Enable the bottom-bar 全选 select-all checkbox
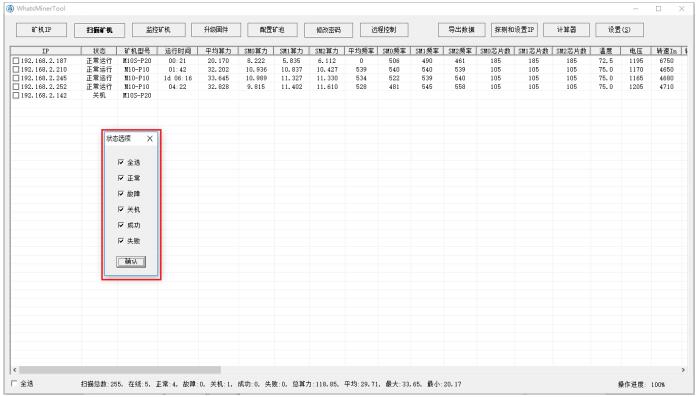The height and width of the screenshot is (397, 700). click(14, 383)
